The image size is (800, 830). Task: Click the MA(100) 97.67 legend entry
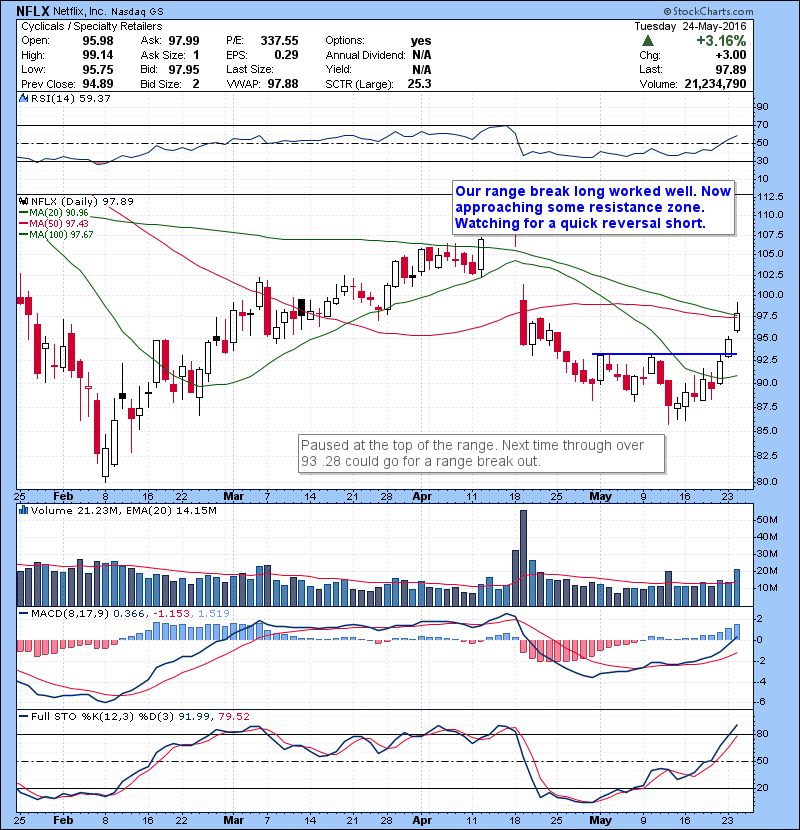pyautogui.click(x=56, y=234)
